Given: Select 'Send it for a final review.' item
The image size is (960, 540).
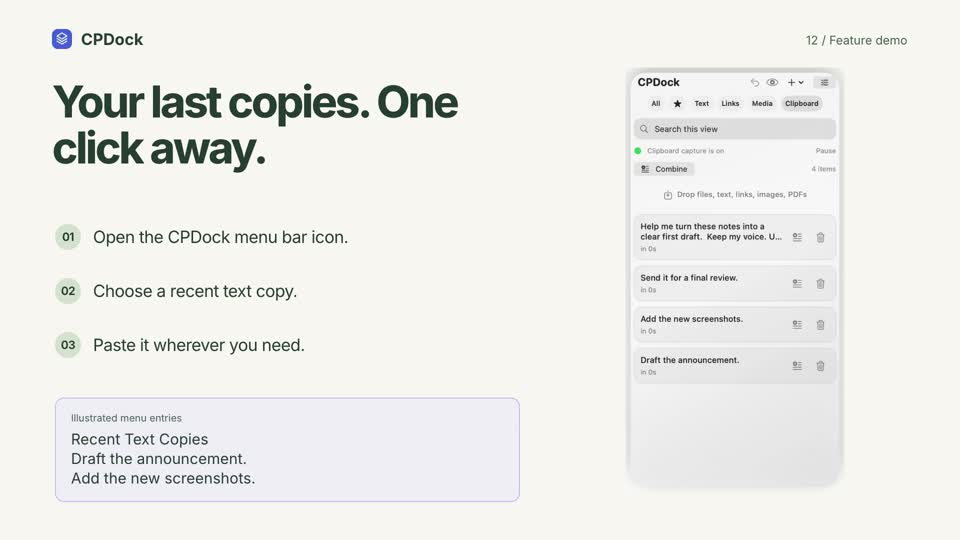Looking at the screenshot, I should tap(735, 283).
